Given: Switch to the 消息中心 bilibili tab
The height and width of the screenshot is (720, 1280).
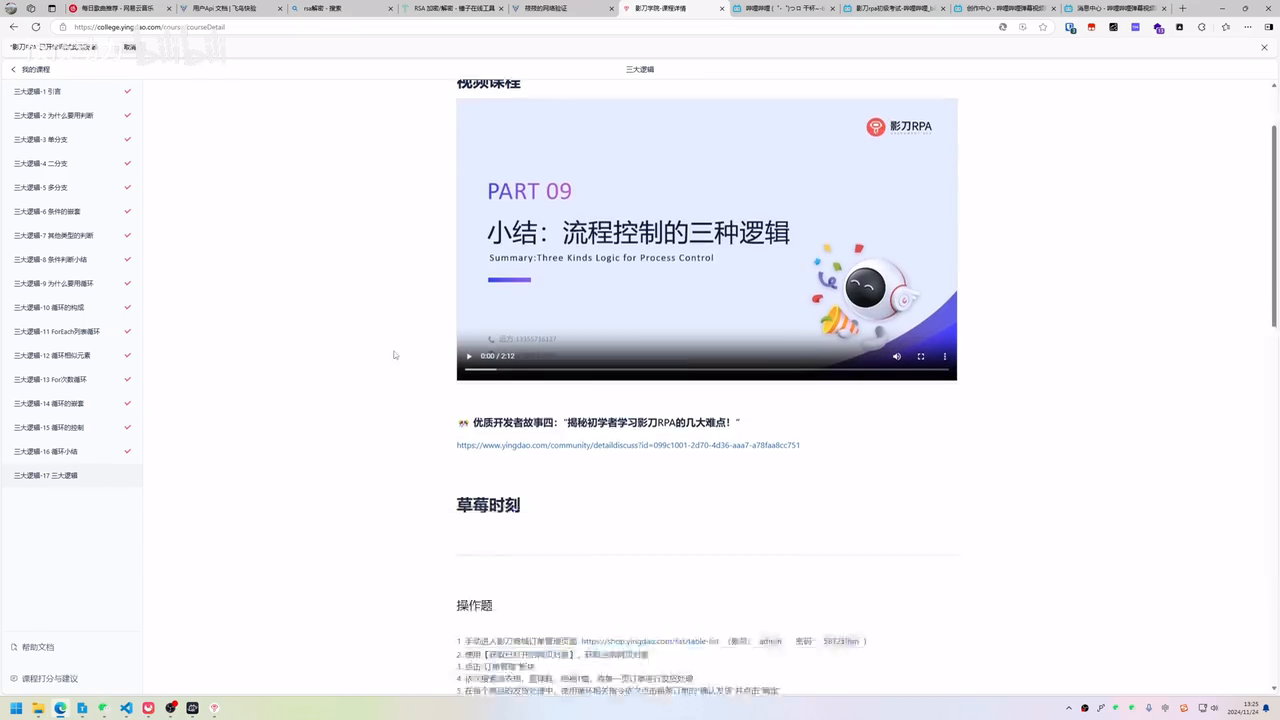Looking at the screenshot, I should click(1115, 8).
